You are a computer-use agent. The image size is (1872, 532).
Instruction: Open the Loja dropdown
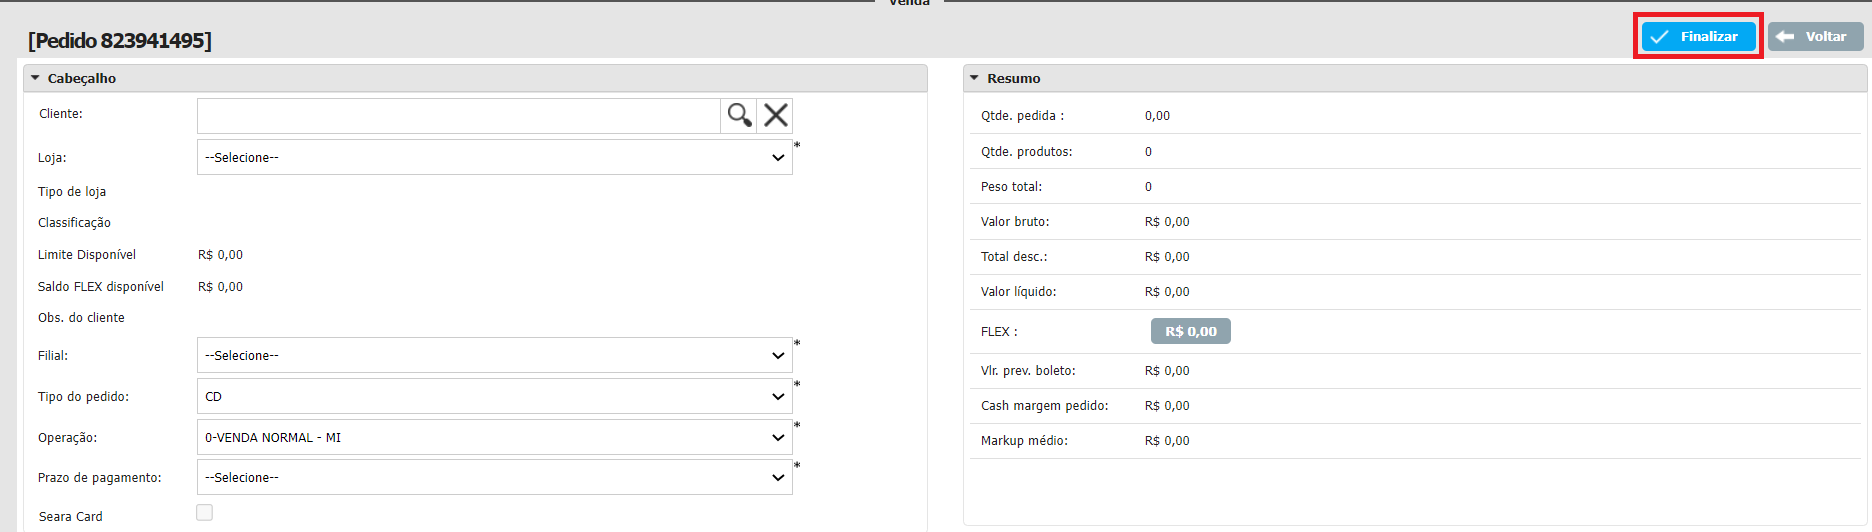pyautogui.click(x=495, y=157)
